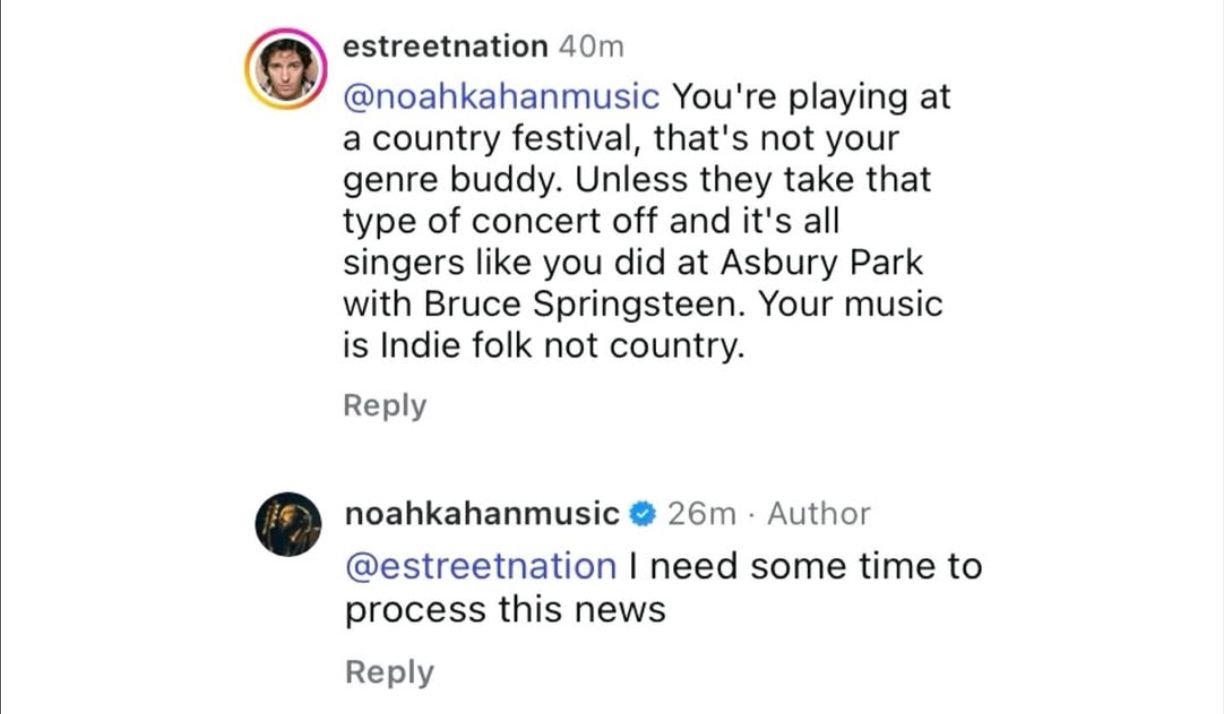The width and height of the screenshot is (1224, 714).
Task: Click the 26m timestamp
Action: [701, 514]
